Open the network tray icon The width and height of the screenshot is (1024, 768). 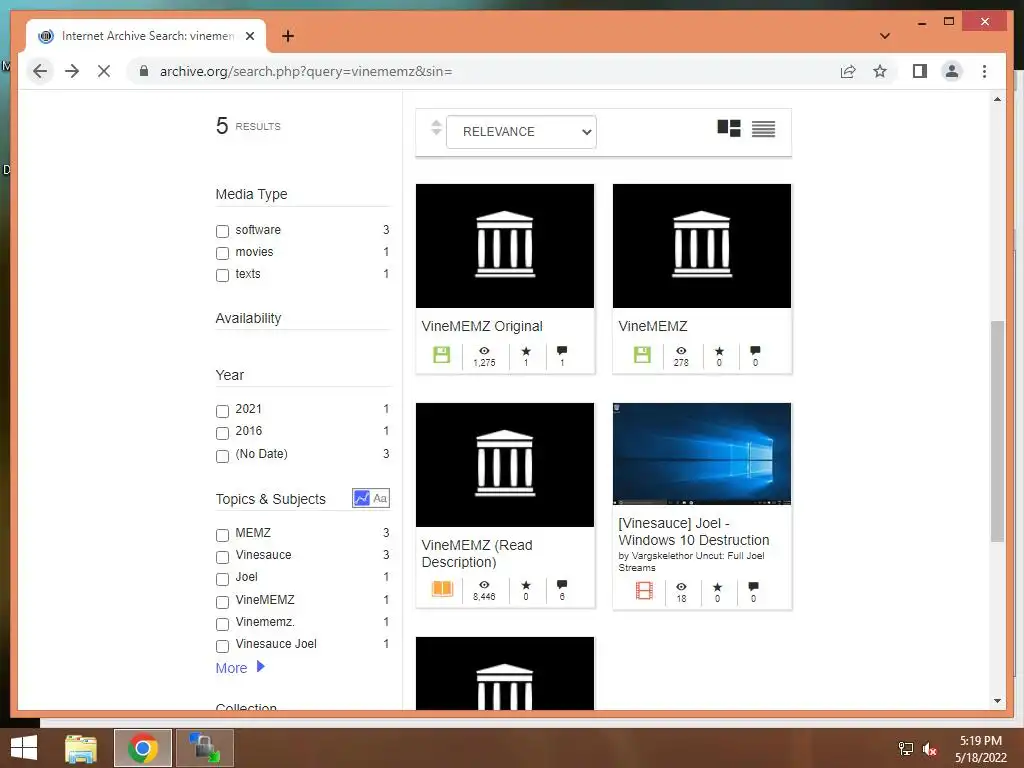(x=906, y=748)
